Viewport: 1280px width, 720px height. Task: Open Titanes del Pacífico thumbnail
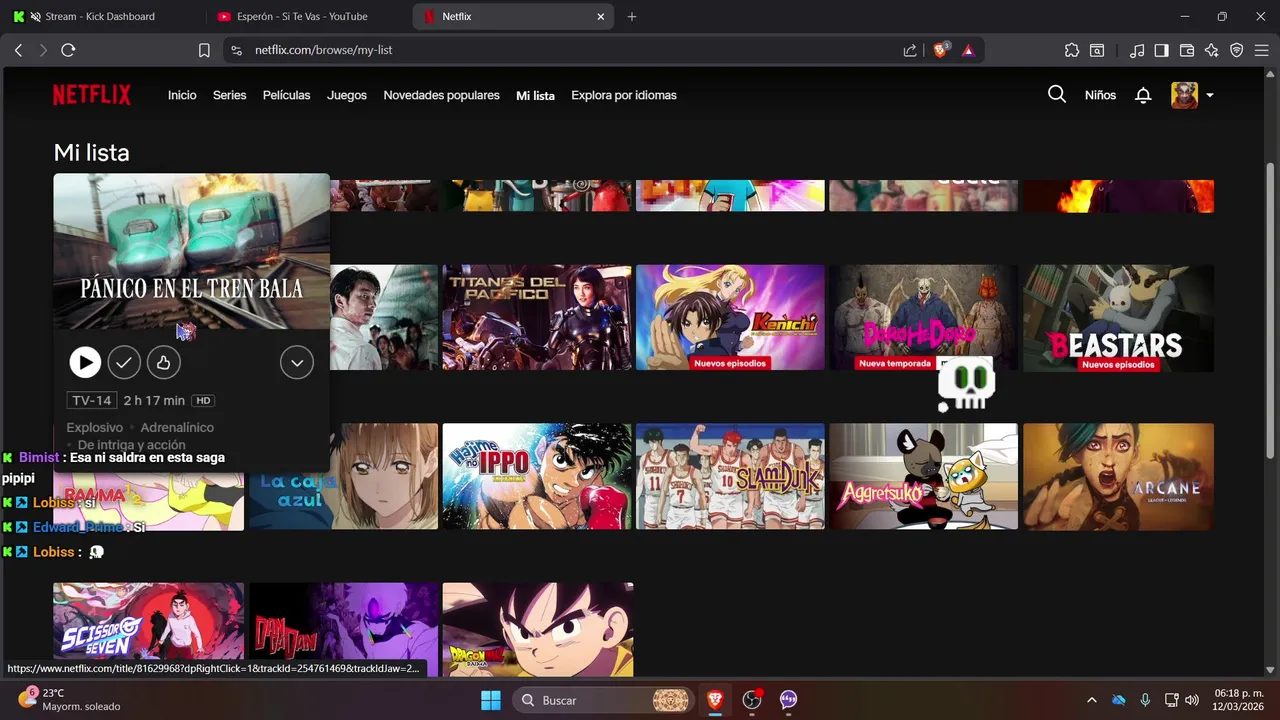pyautogui.click(x=537, y=317)
